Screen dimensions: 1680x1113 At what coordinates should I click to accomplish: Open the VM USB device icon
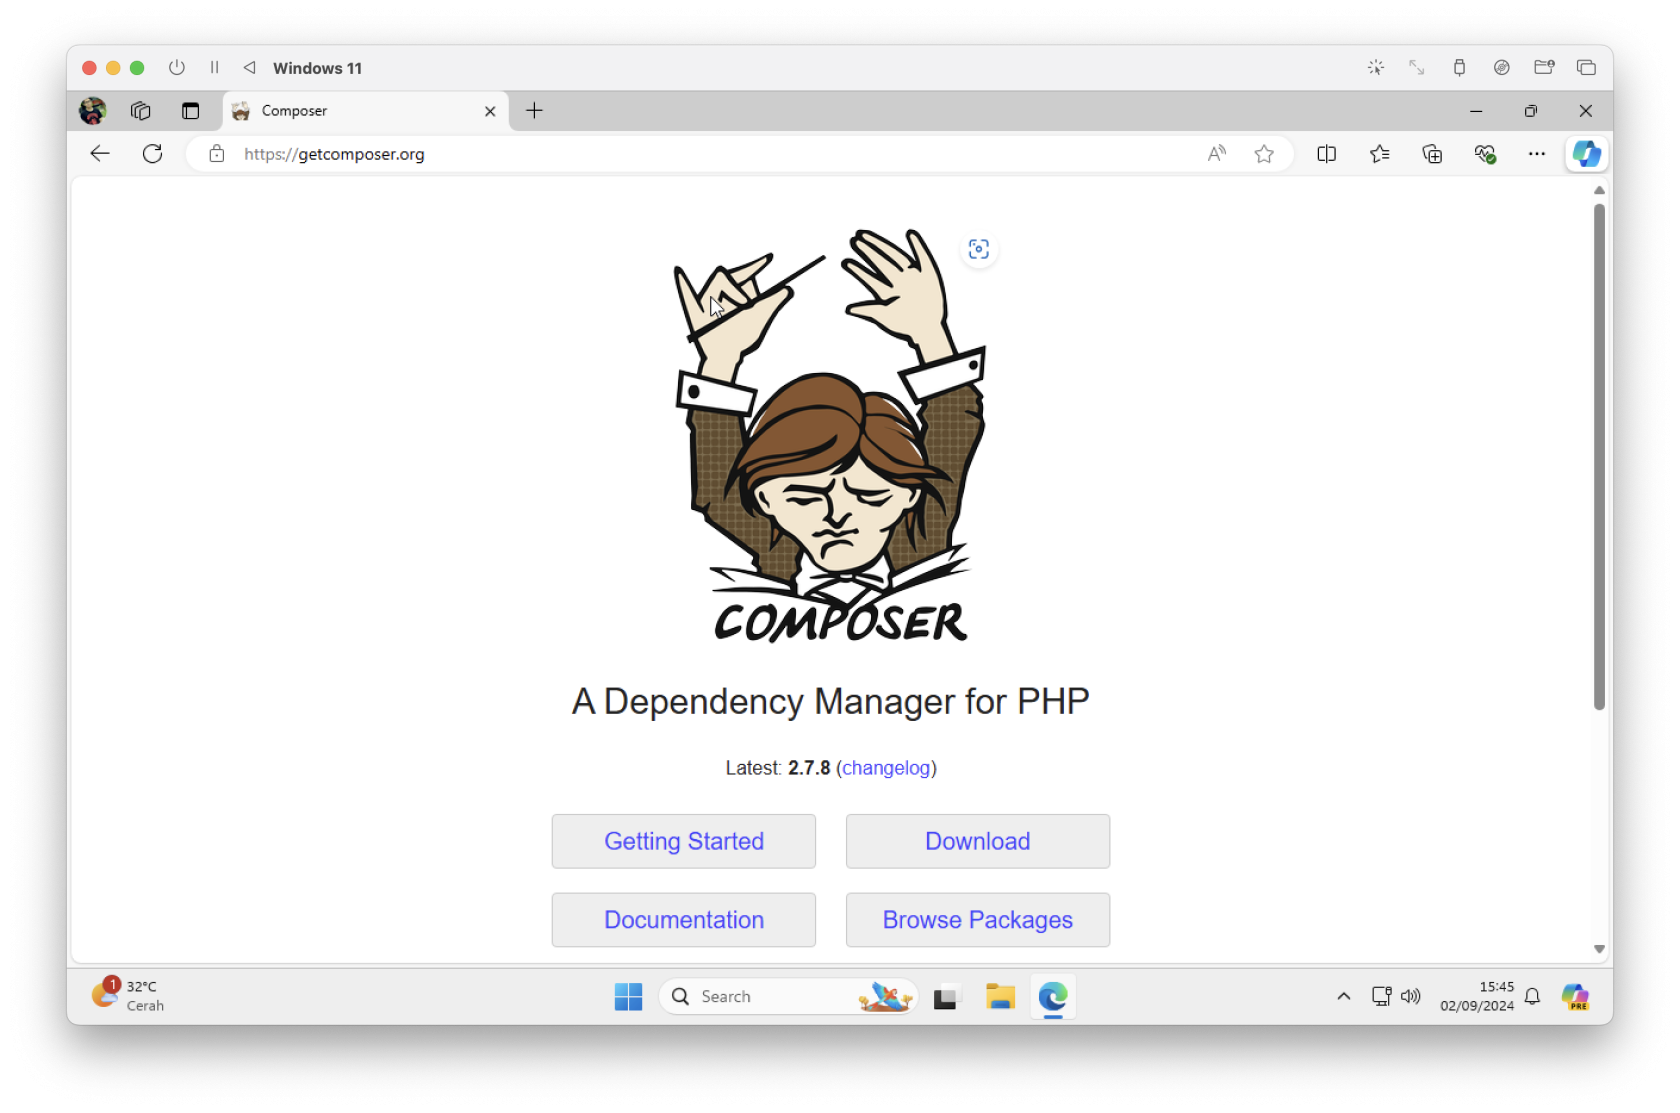point(1460,68)
